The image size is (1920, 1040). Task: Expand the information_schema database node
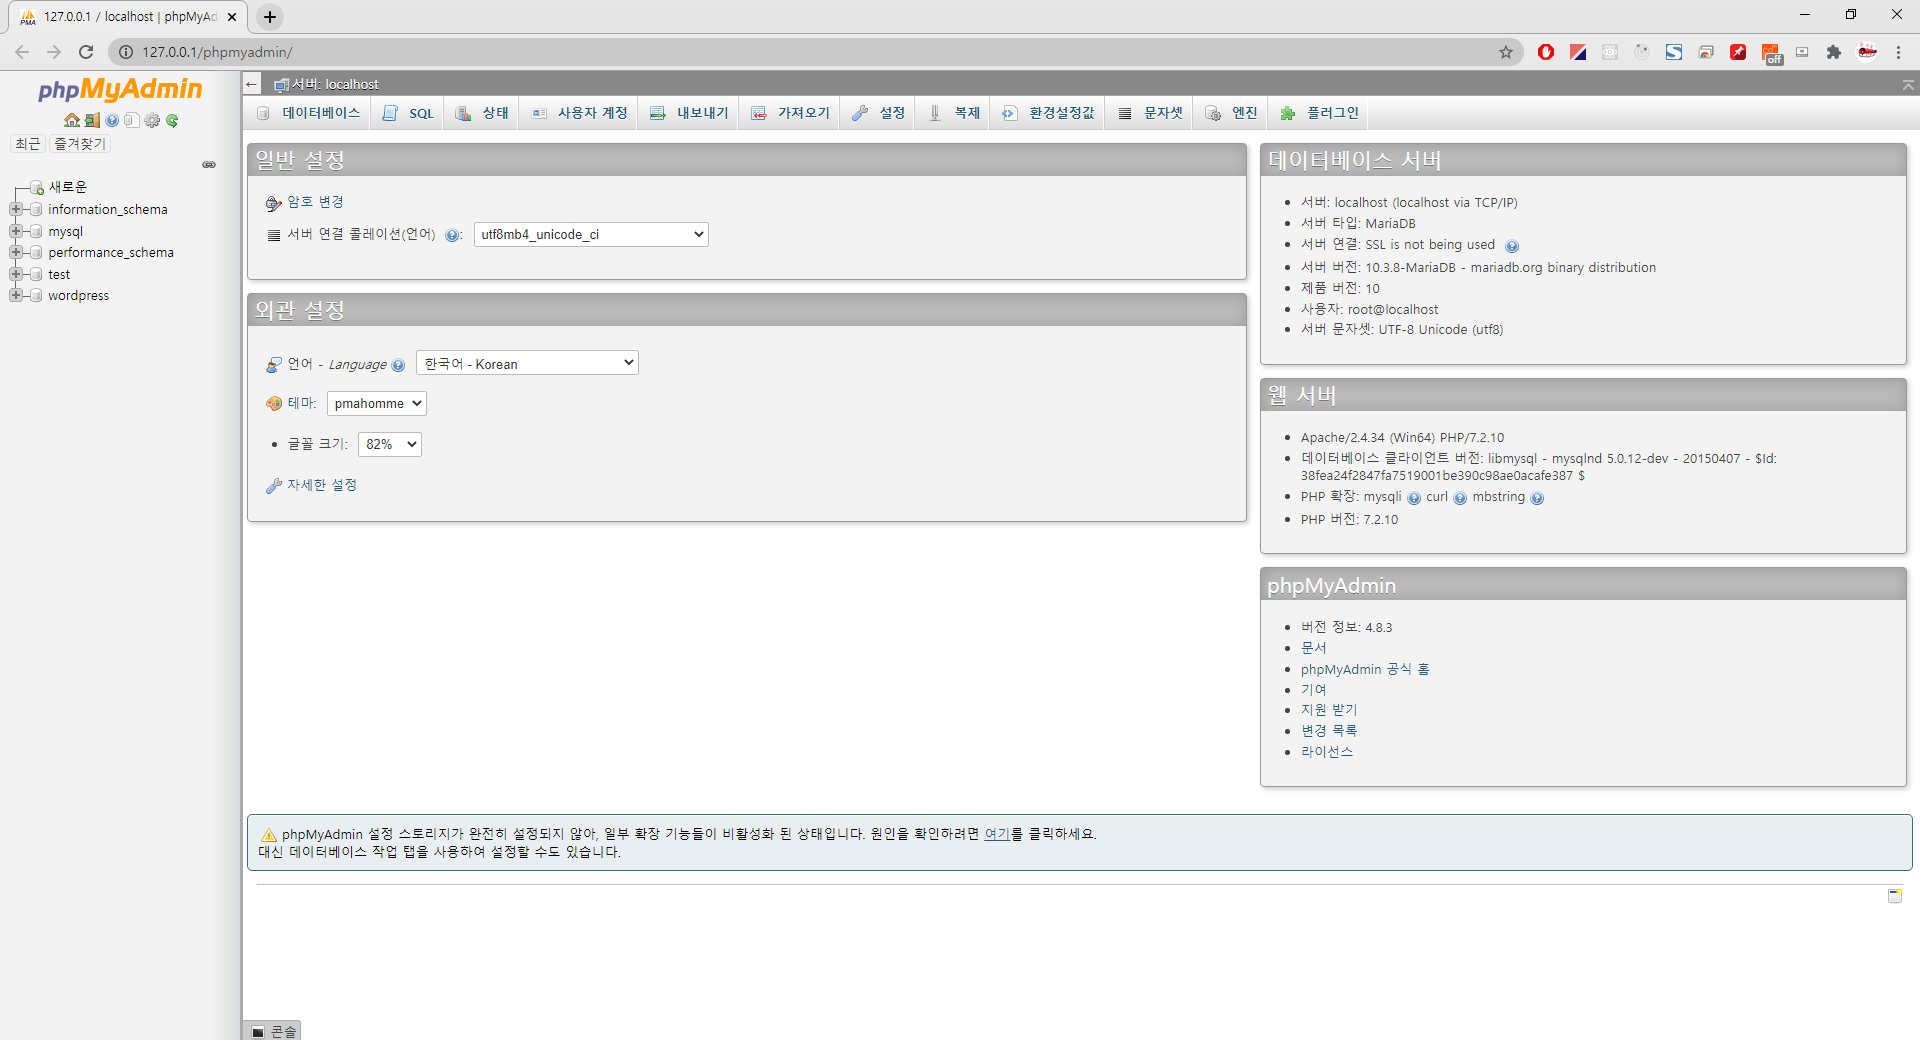[16, 209]
